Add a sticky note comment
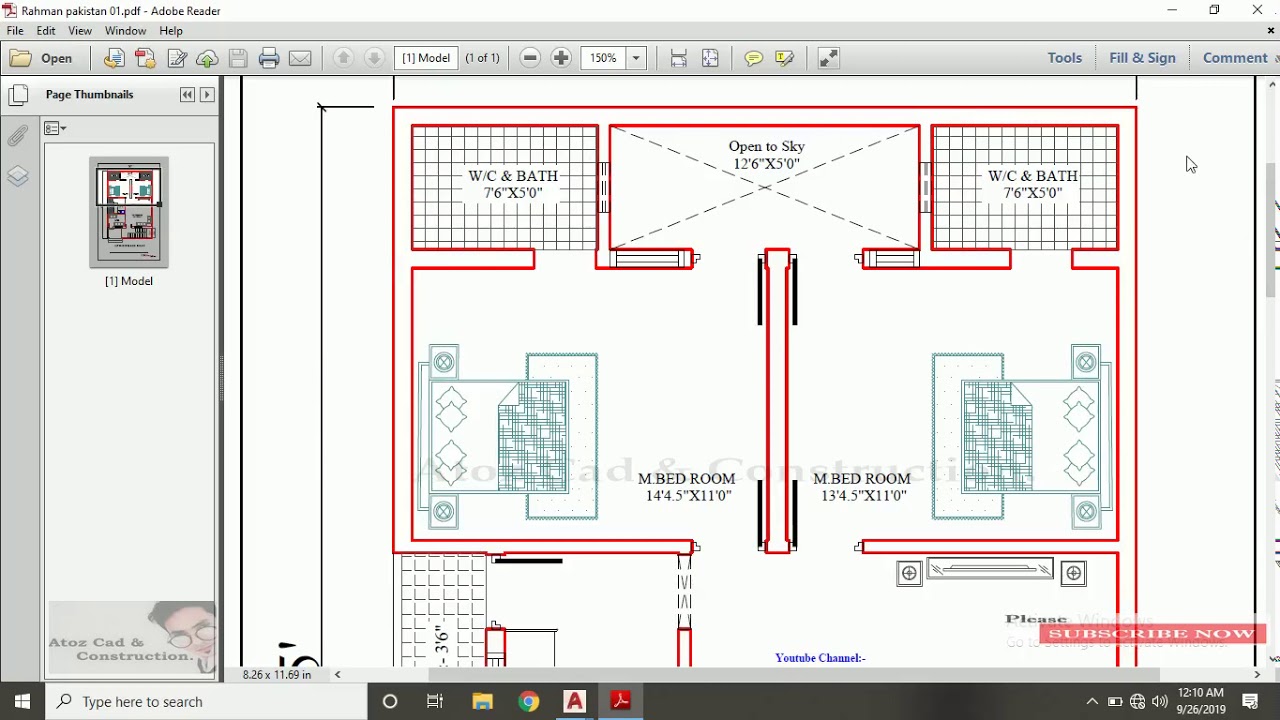This screenshot has height=720, width=1280. point(753,58)
